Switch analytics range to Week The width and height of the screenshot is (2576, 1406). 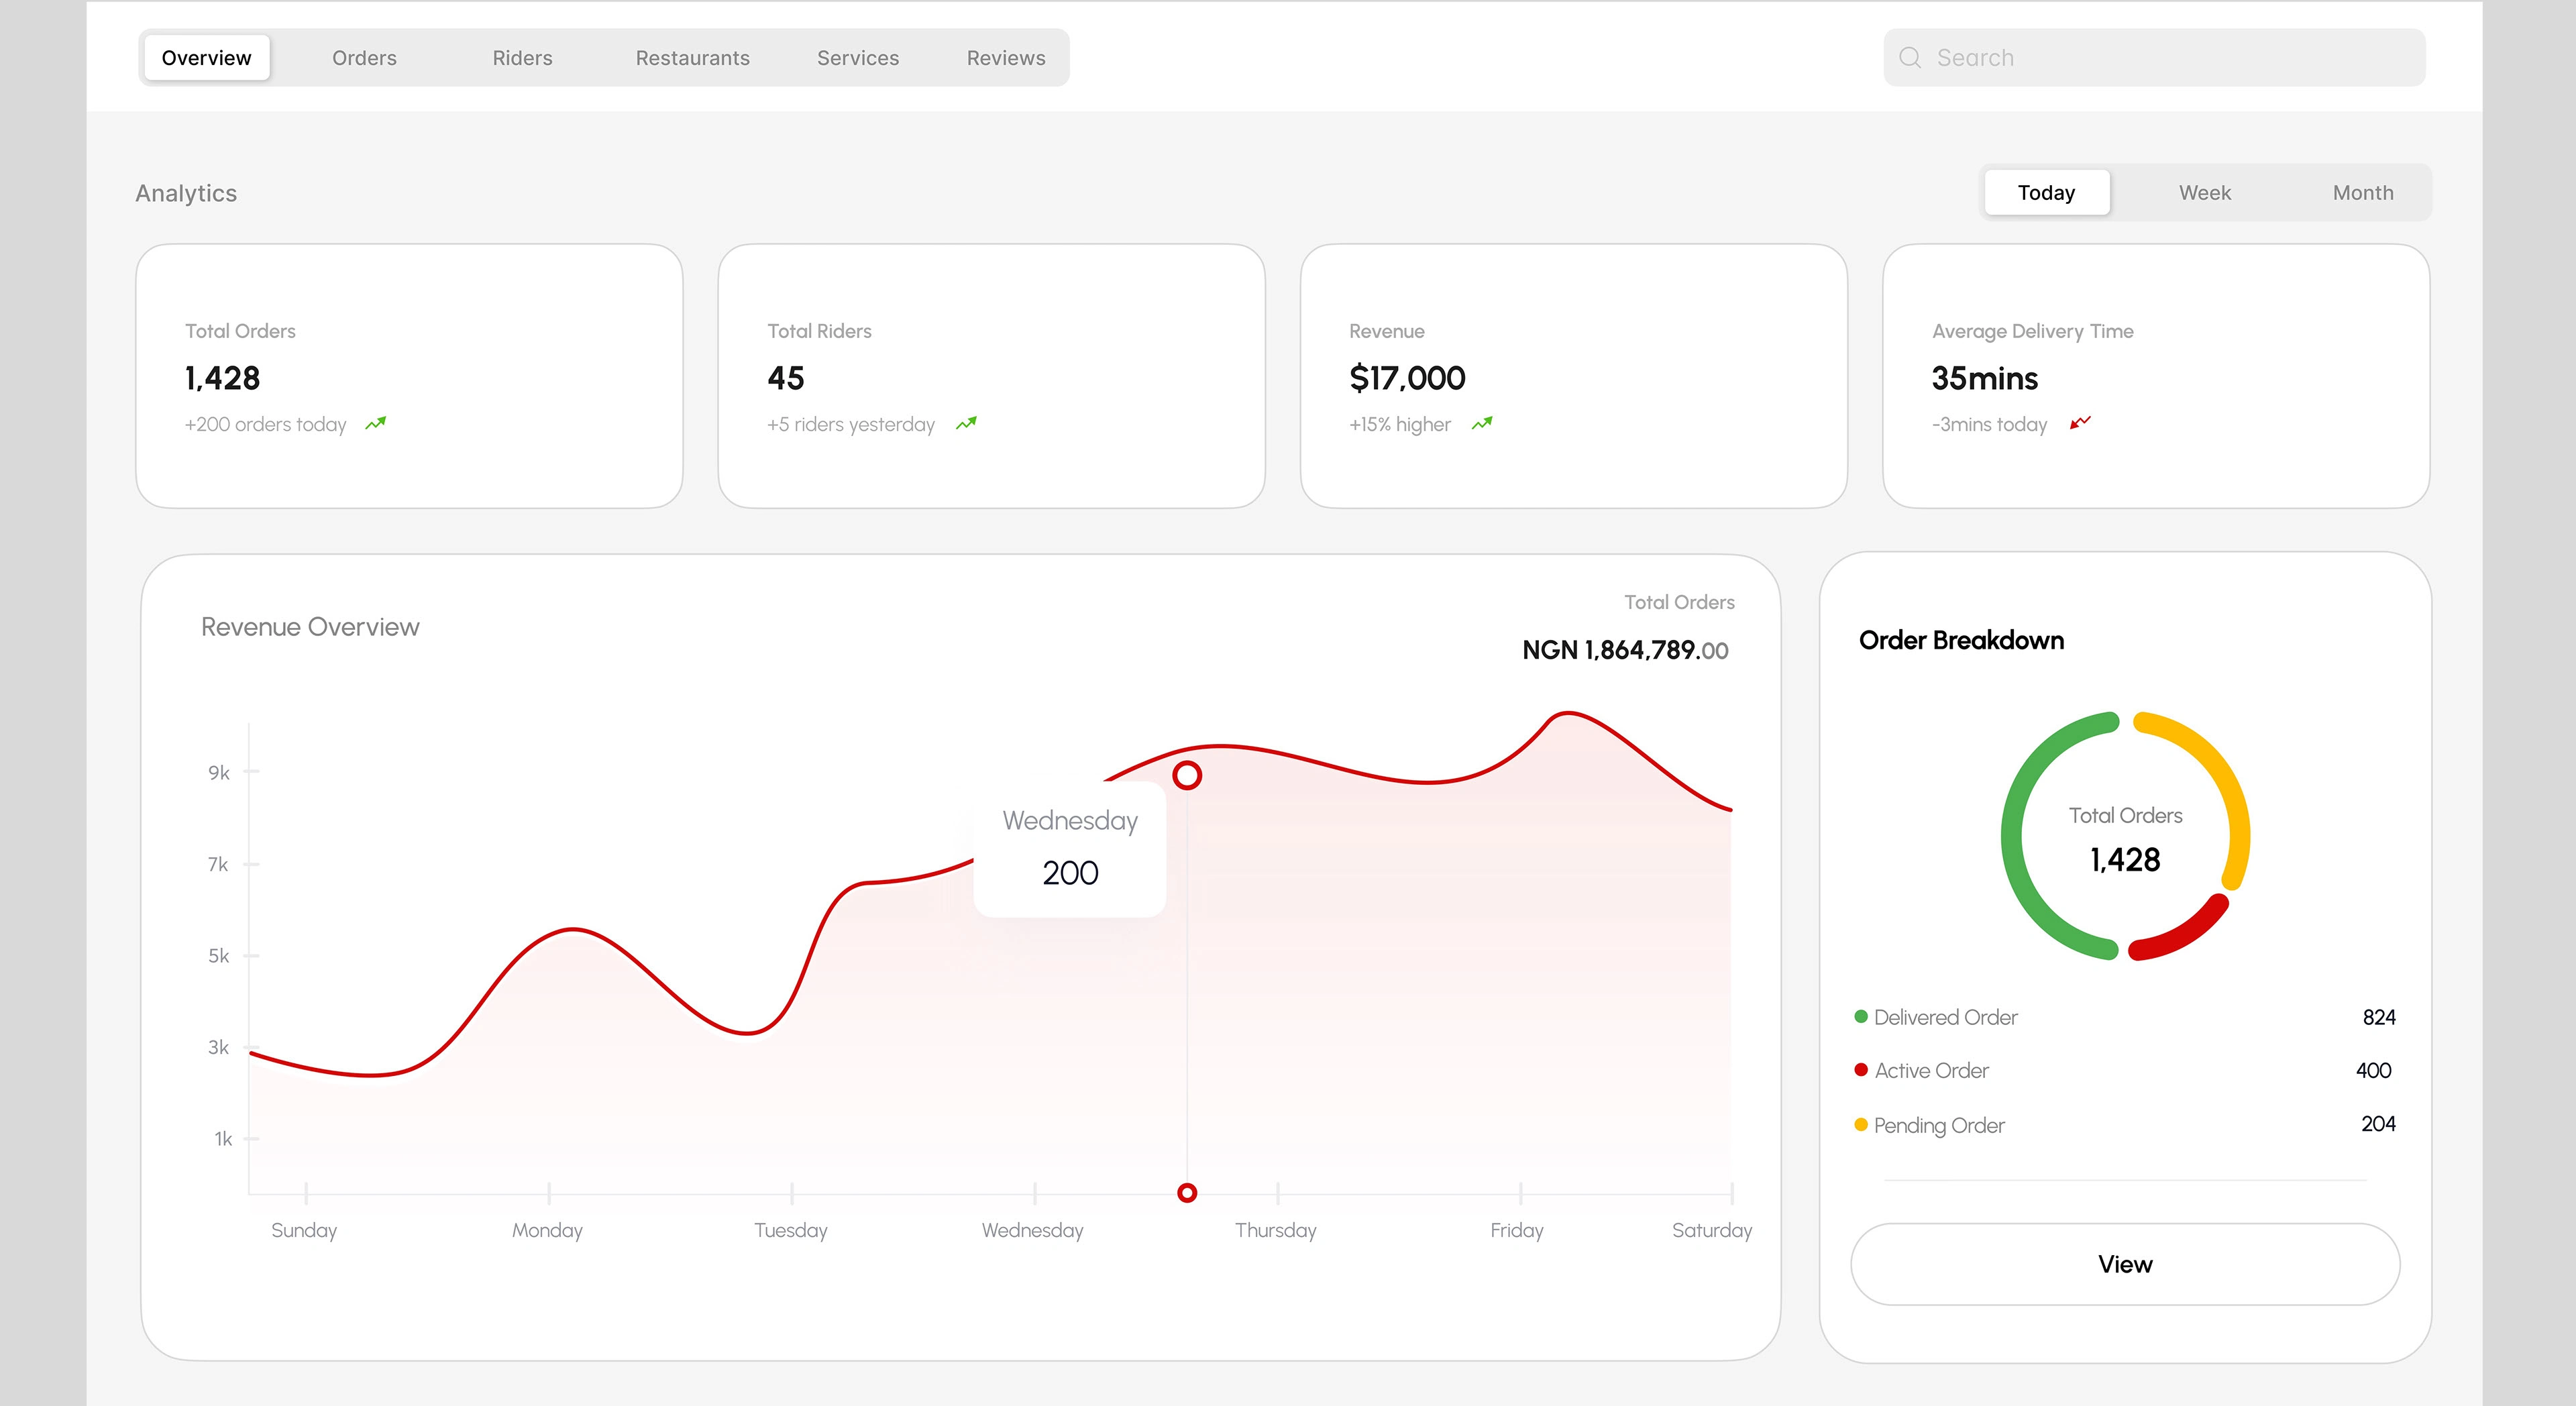click(2204, 193)
